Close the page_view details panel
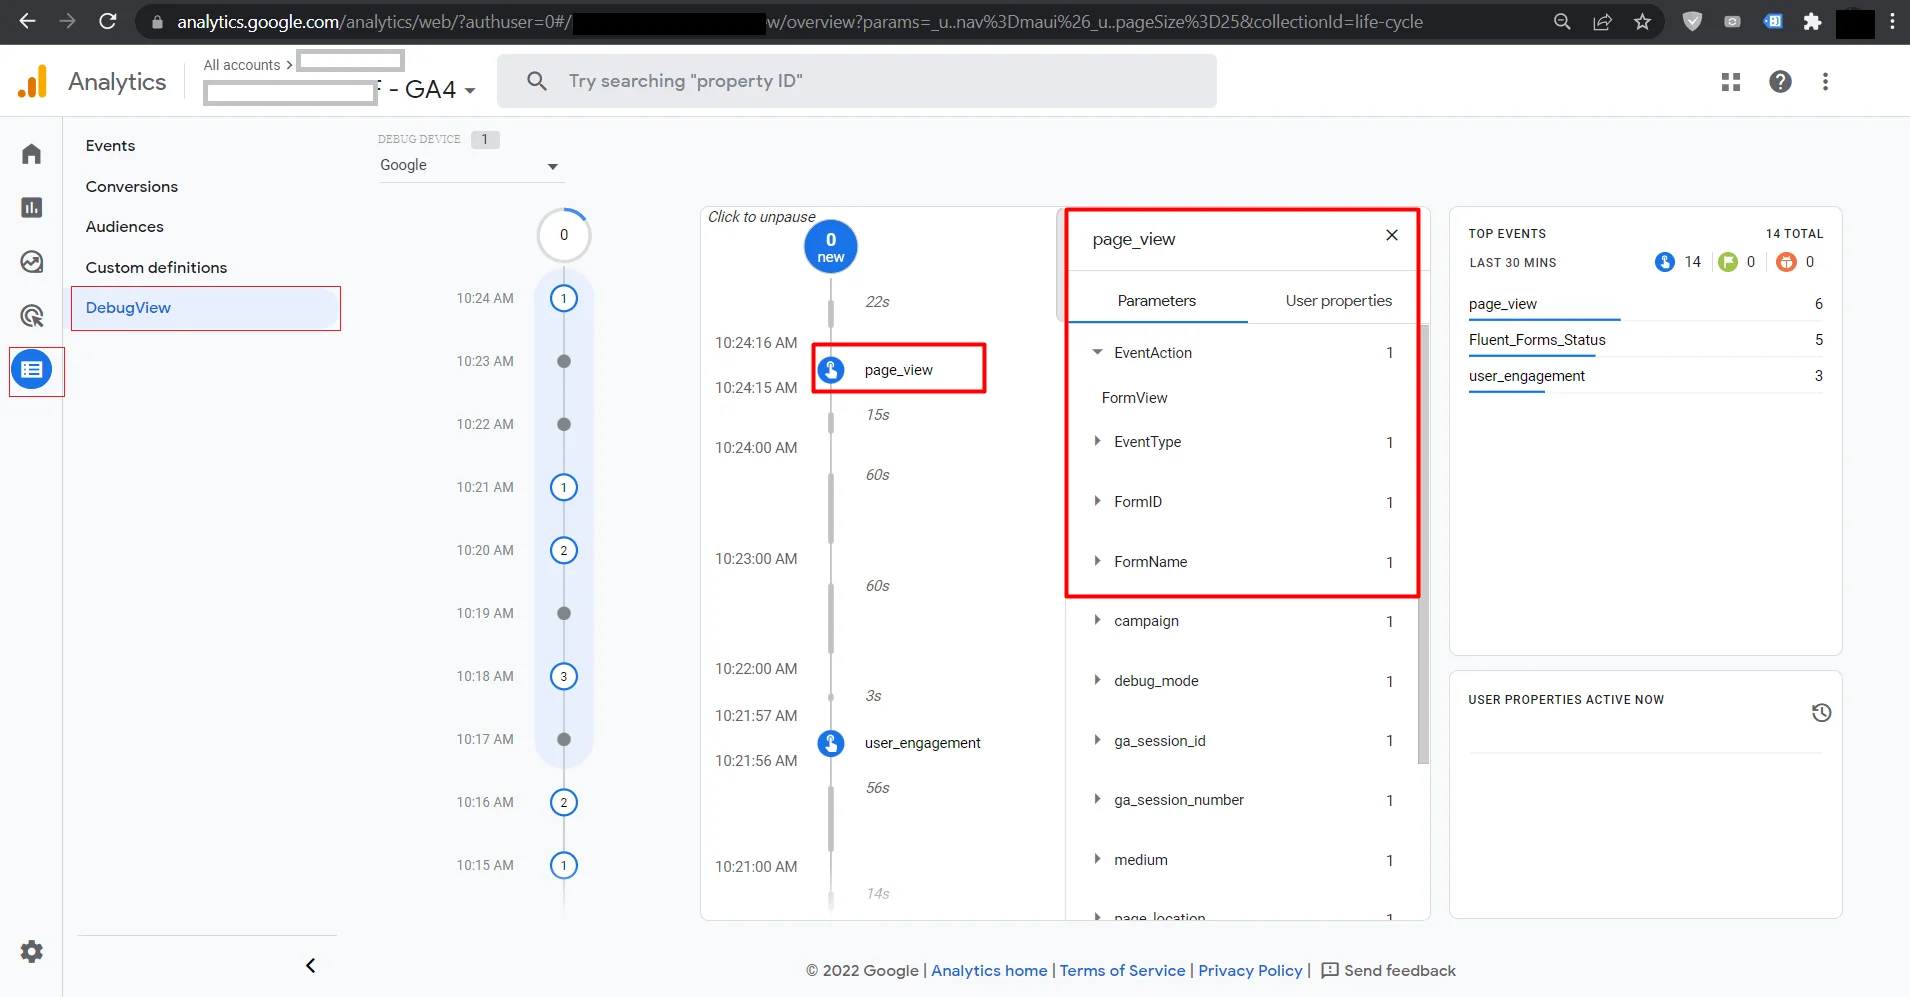This screenshot has height=997, width=1910. pyautogui.click(x=1391, y=235)
